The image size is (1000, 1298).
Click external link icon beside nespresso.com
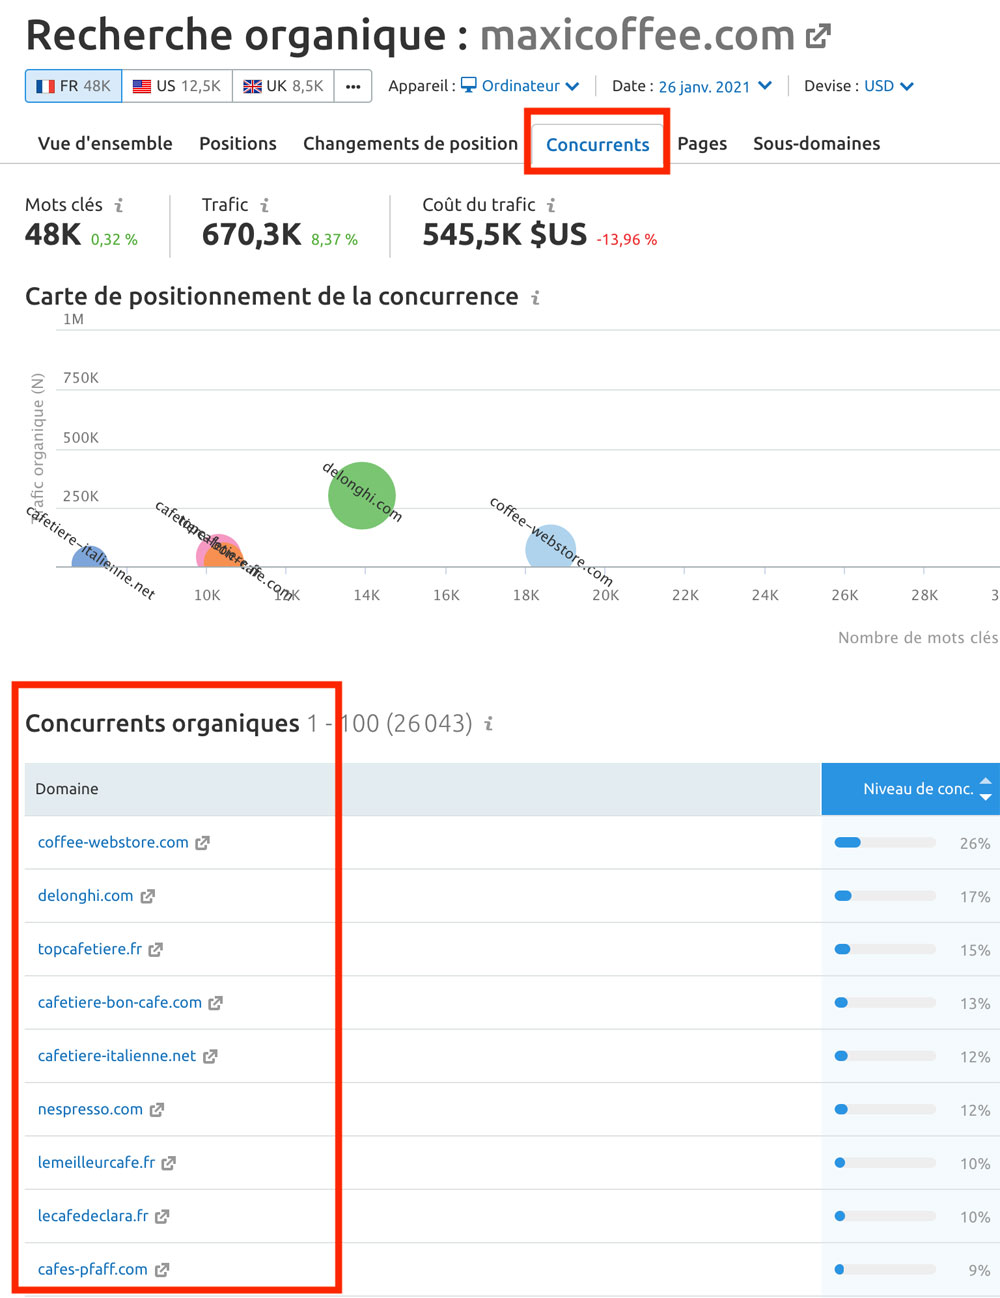(x=156, y=1110)
